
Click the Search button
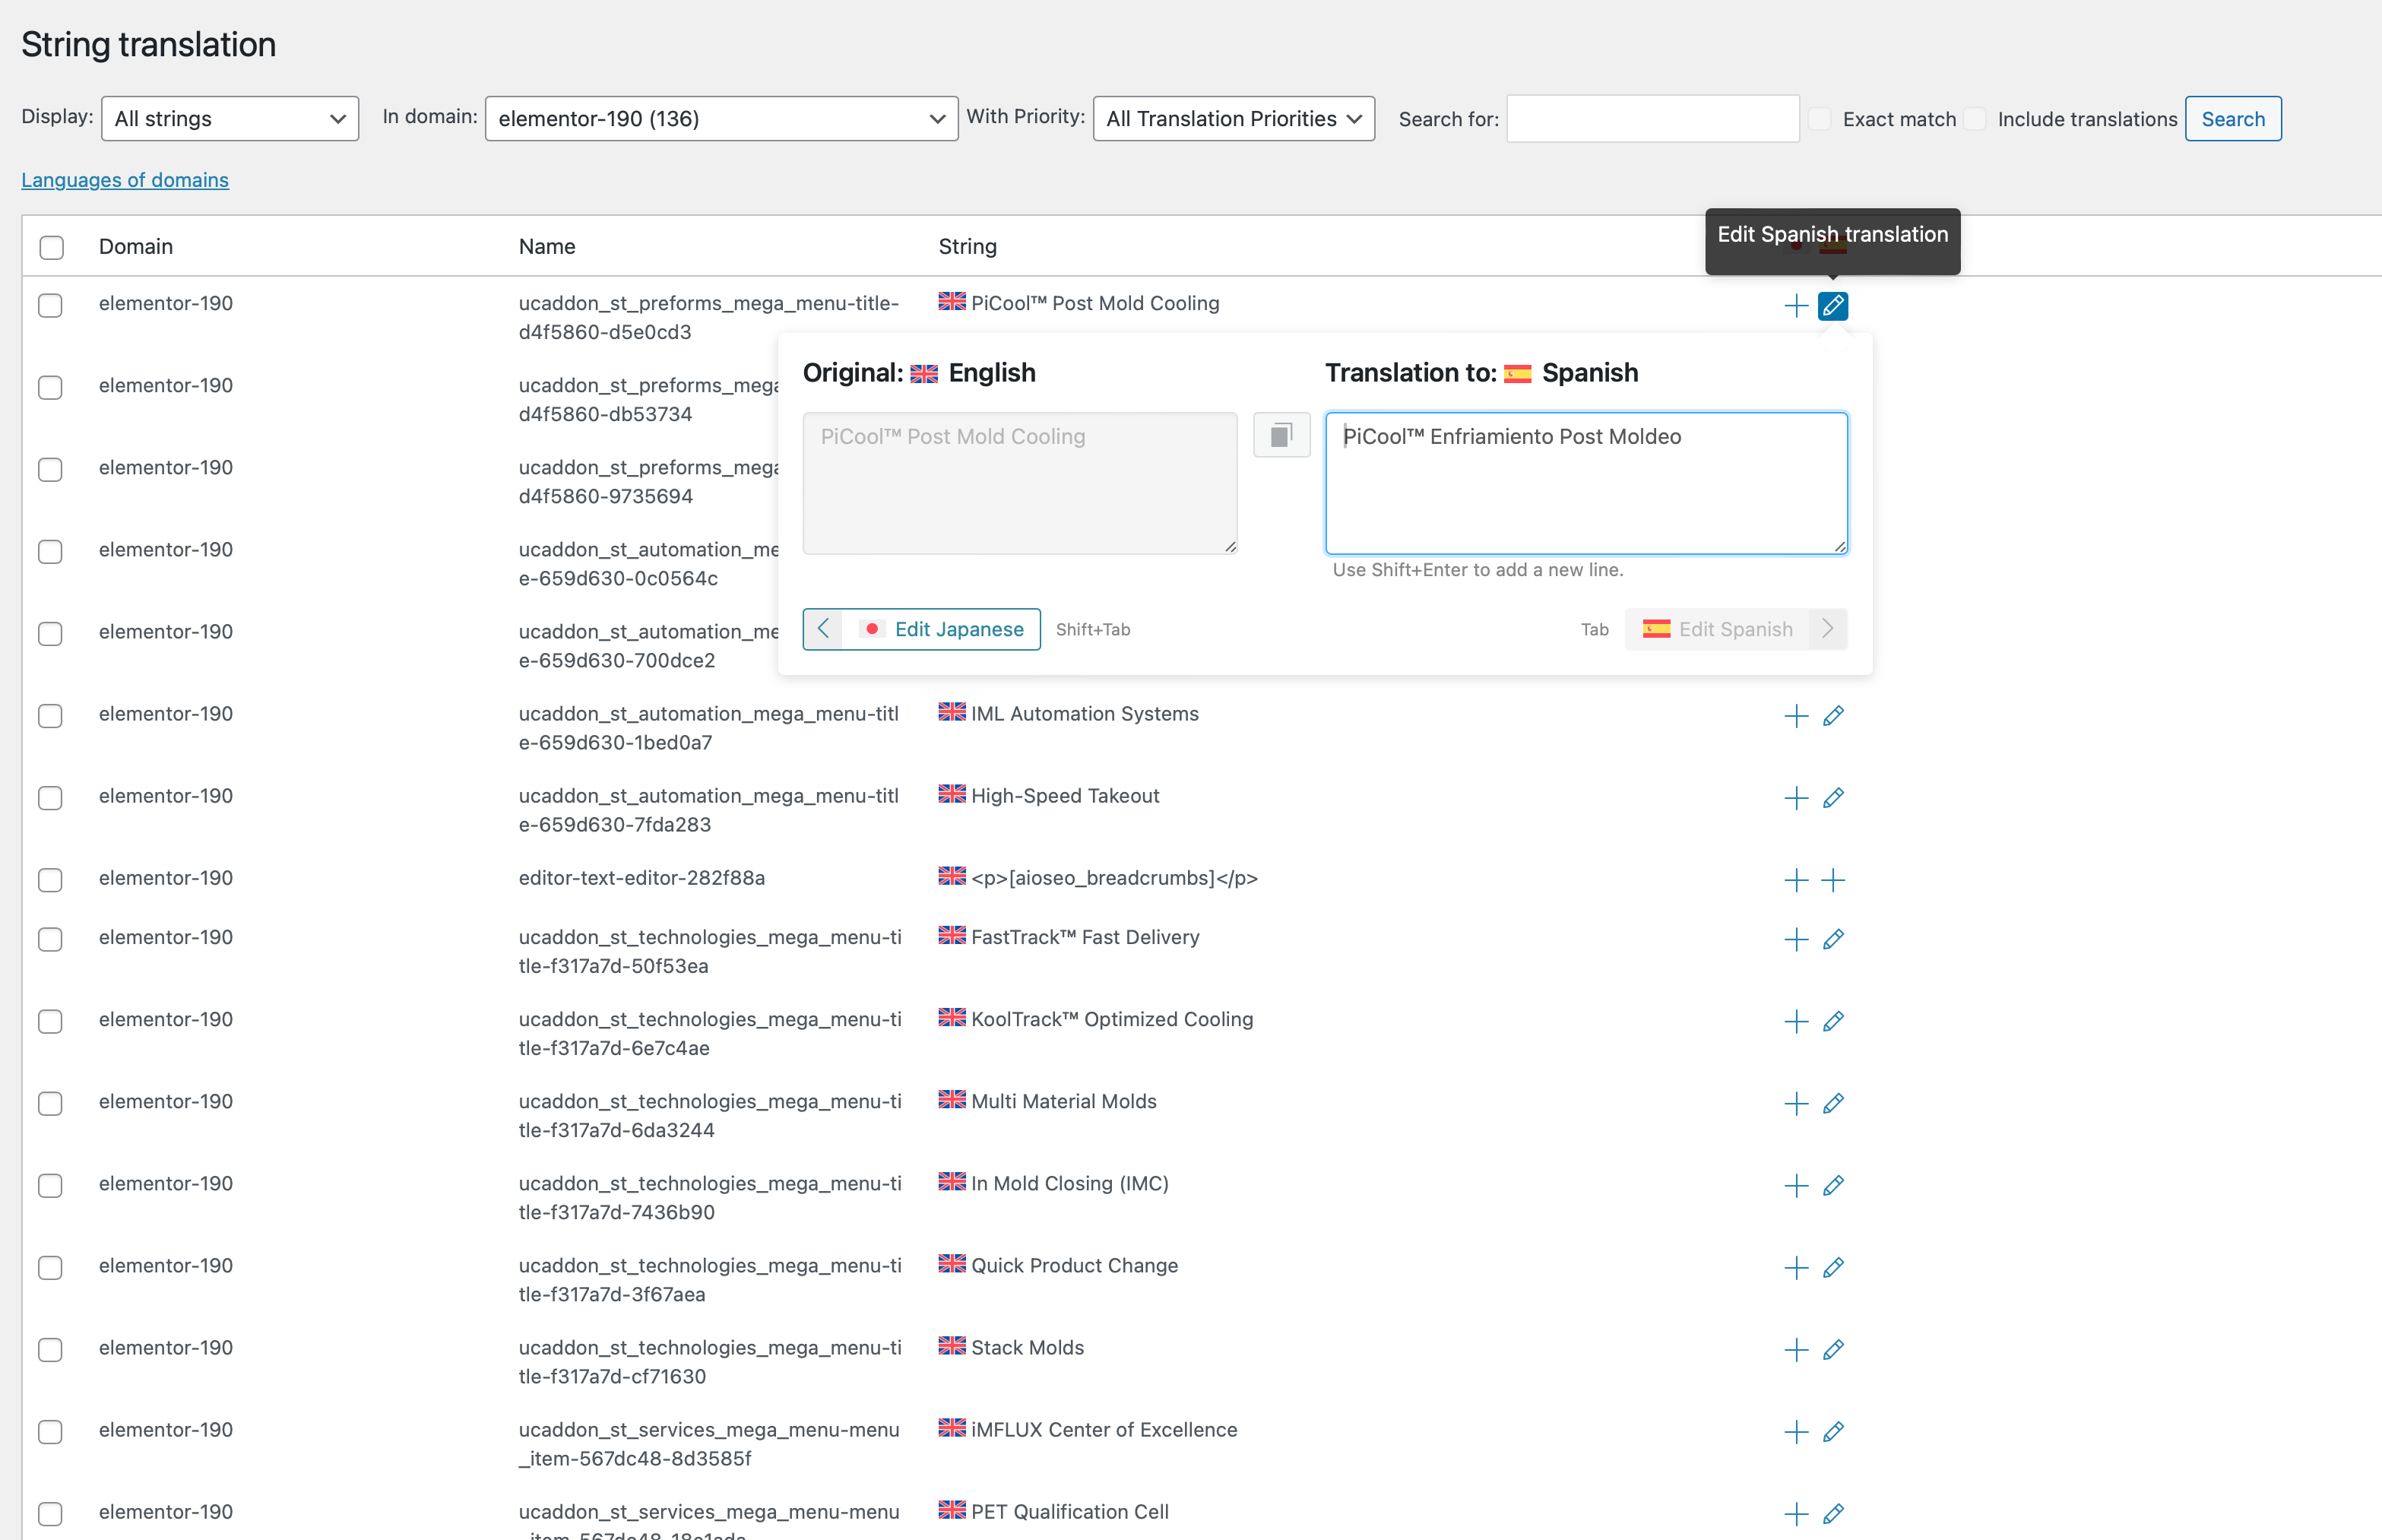2232,119
